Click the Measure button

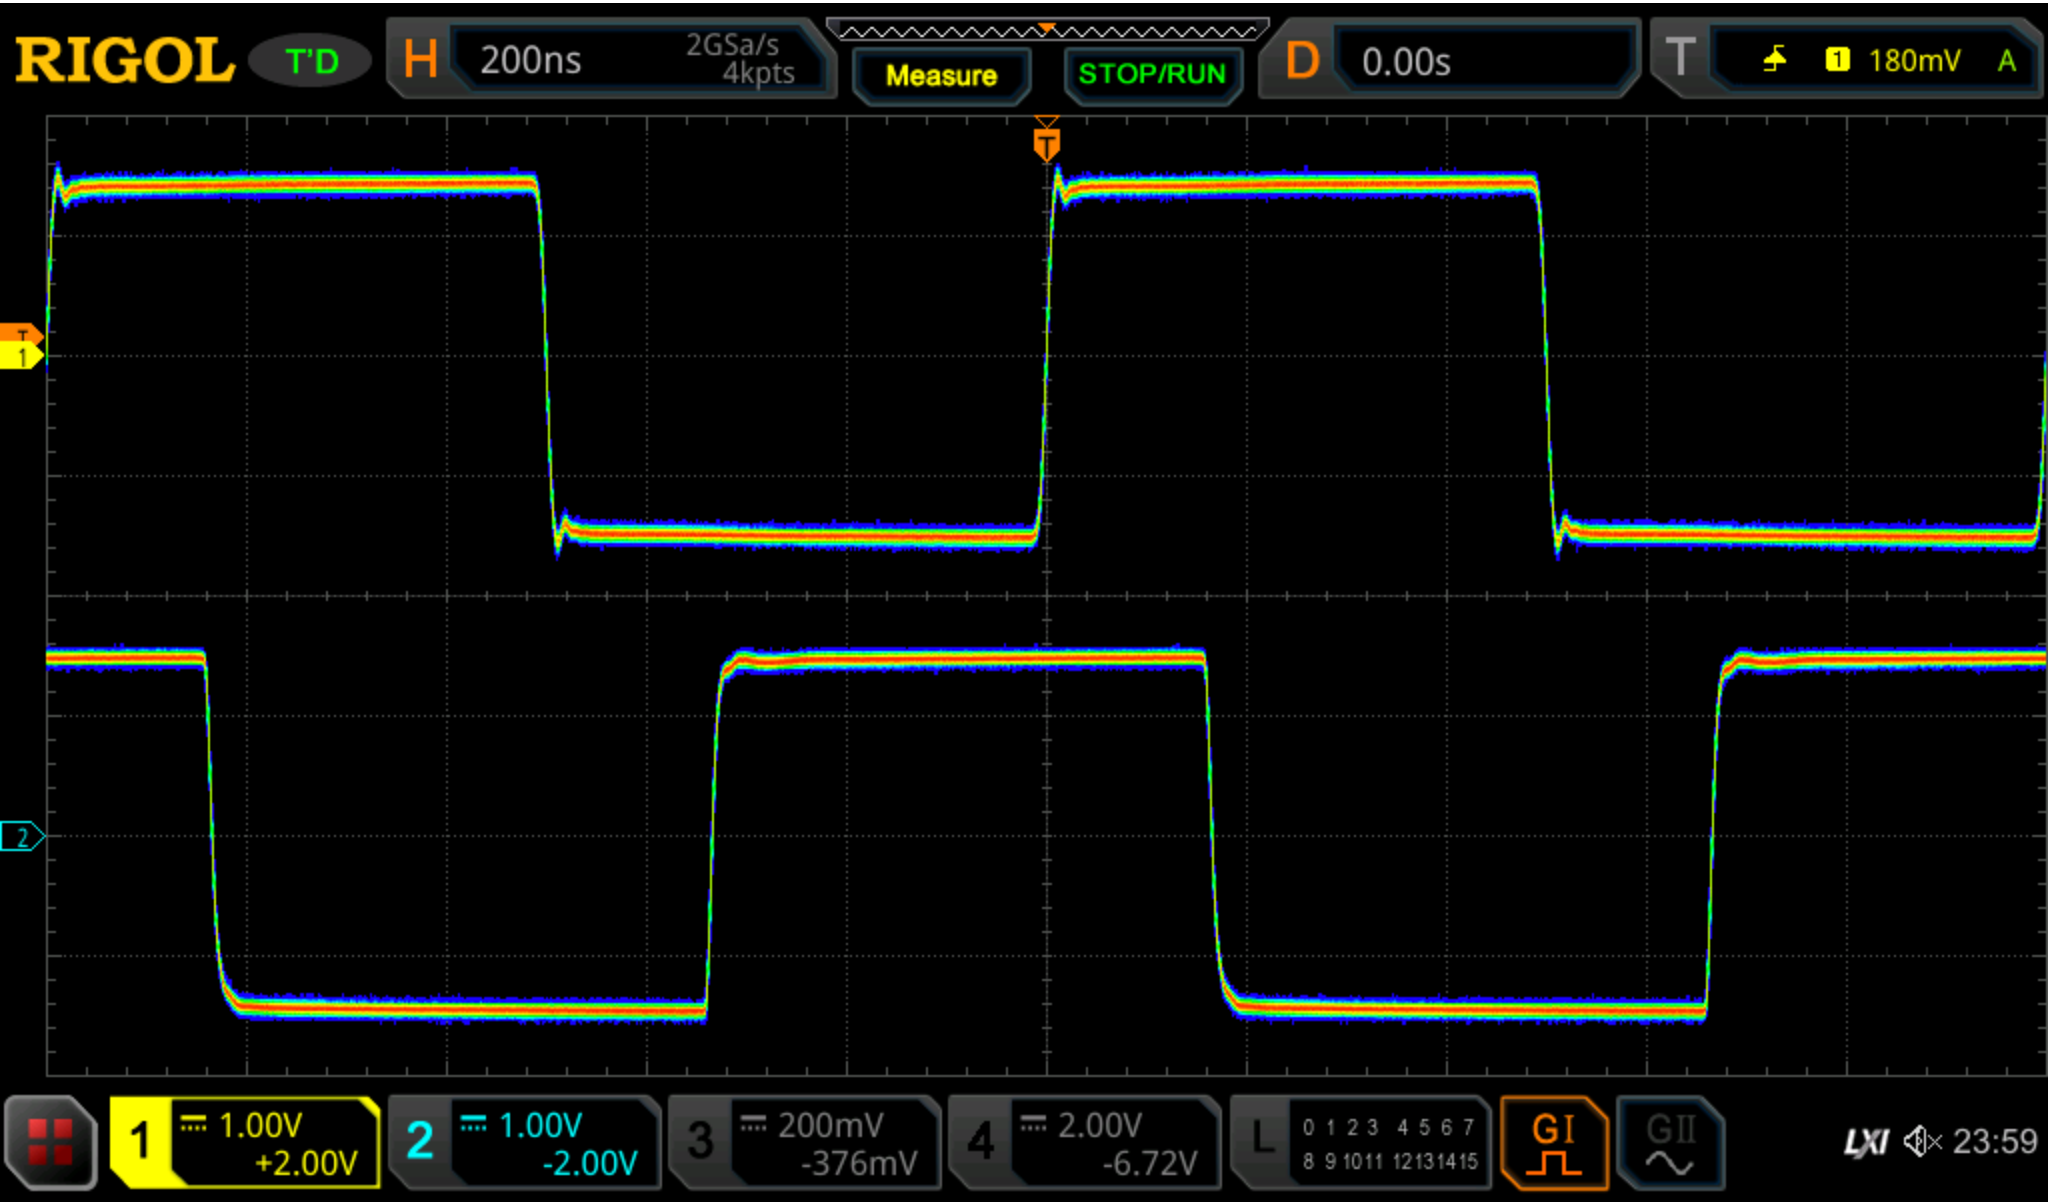pos(941,75)
